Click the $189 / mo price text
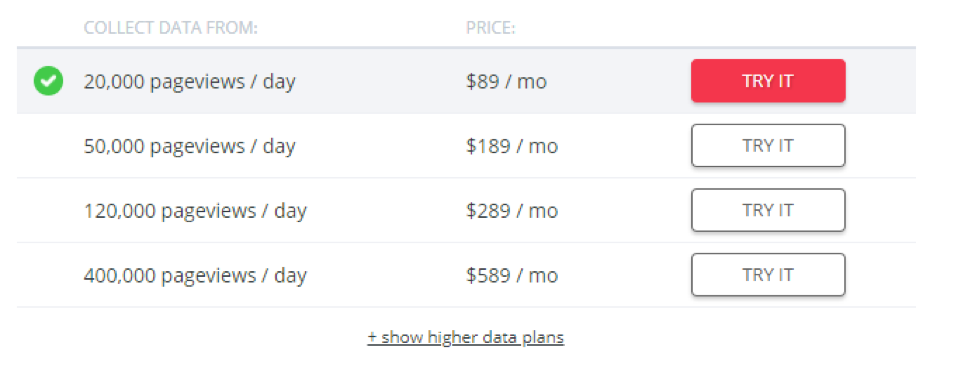Screen dimensions: 975x385 coord(512,146)
